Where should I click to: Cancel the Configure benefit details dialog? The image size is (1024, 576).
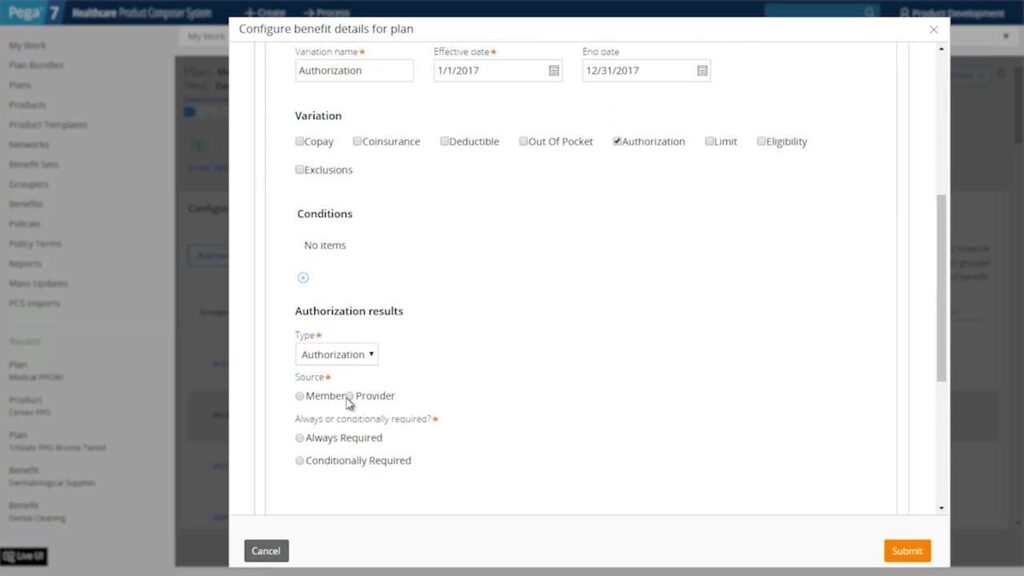pyautogui.click(x=266, y=550)
